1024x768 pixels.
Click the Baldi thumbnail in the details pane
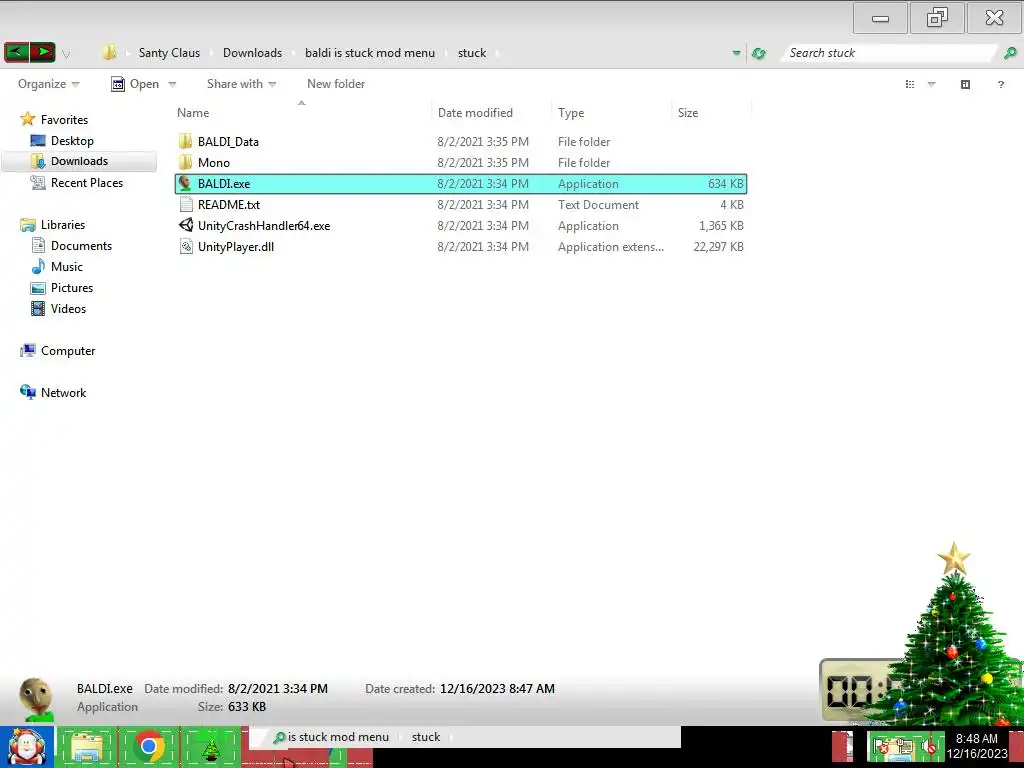pos(37,699)
